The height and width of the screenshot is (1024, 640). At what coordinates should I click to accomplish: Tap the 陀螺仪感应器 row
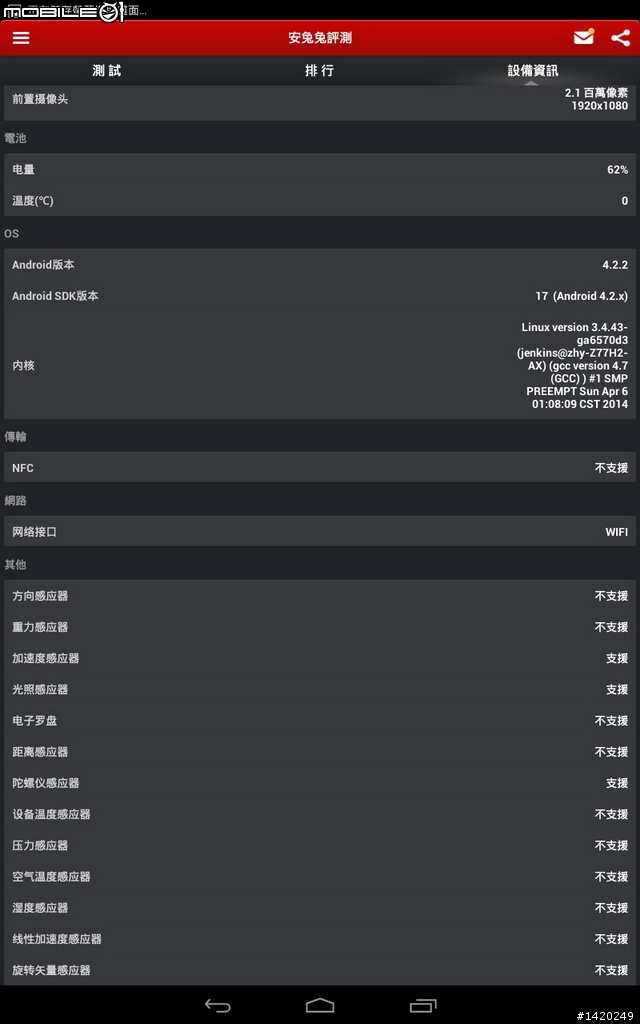(320, 782)
